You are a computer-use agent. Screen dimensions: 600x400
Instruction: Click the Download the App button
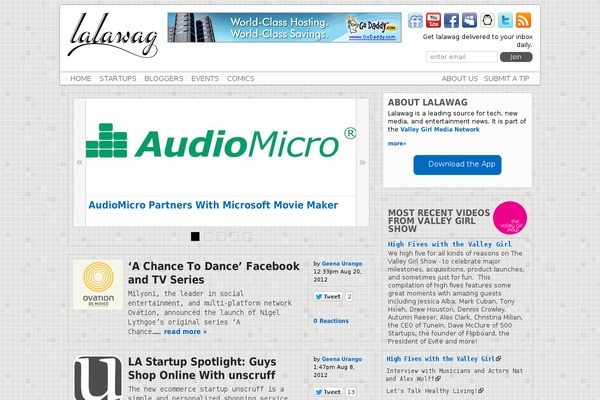[457, 165]
